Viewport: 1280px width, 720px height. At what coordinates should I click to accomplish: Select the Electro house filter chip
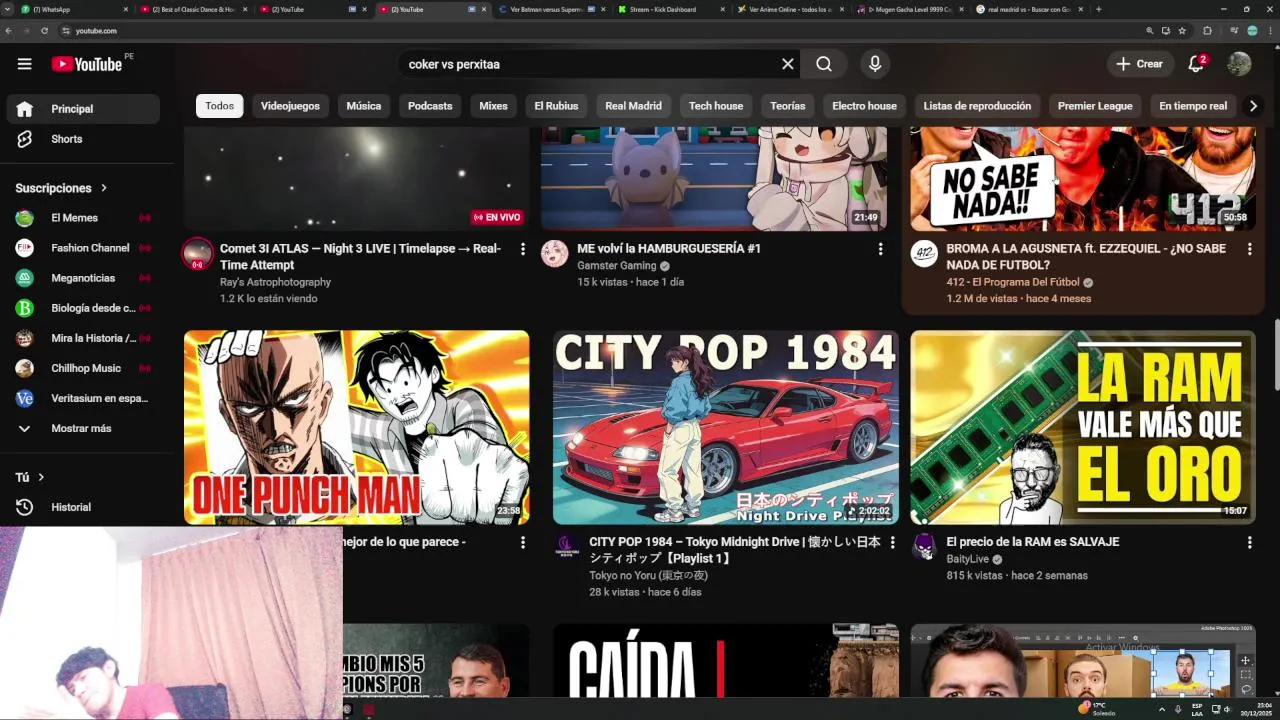click(864, 106)
